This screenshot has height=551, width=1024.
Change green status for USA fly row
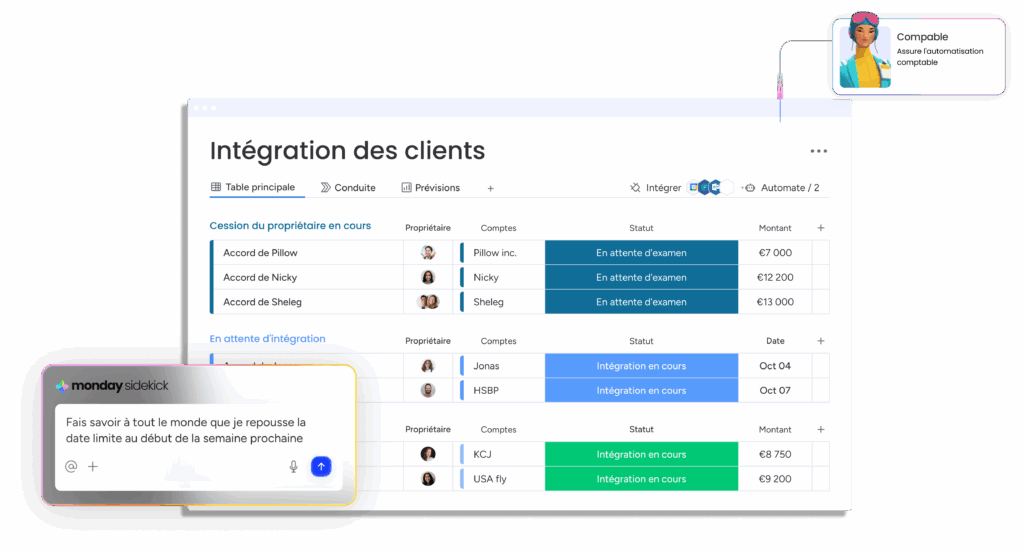coord(641,479)
